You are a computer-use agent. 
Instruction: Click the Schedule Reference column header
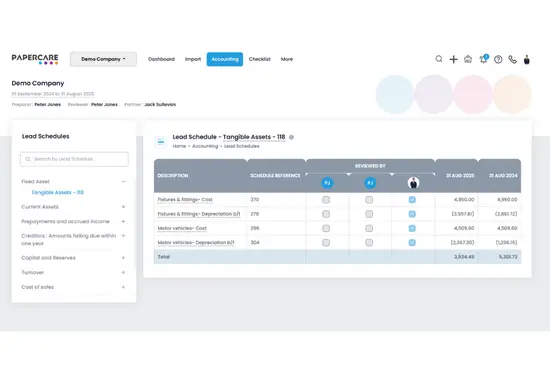[275, 175]
